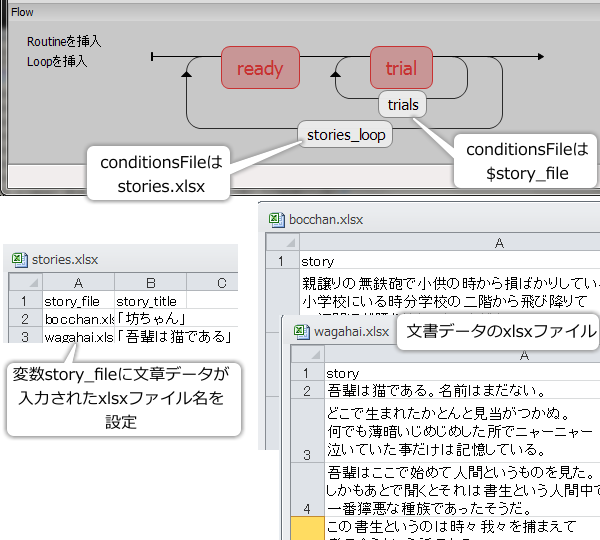
Task: Click the wagahai.xls cell in stories.xlsx
Action: [78, 336]
